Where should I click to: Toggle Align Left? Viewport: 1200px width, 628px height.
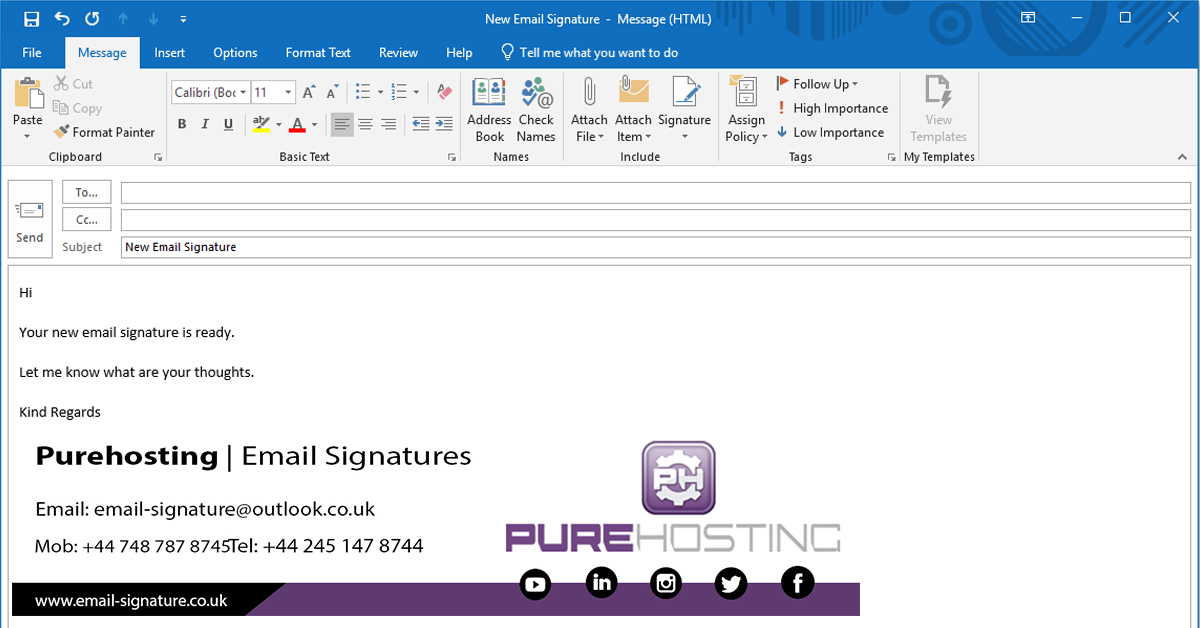(x=342, y=124)
